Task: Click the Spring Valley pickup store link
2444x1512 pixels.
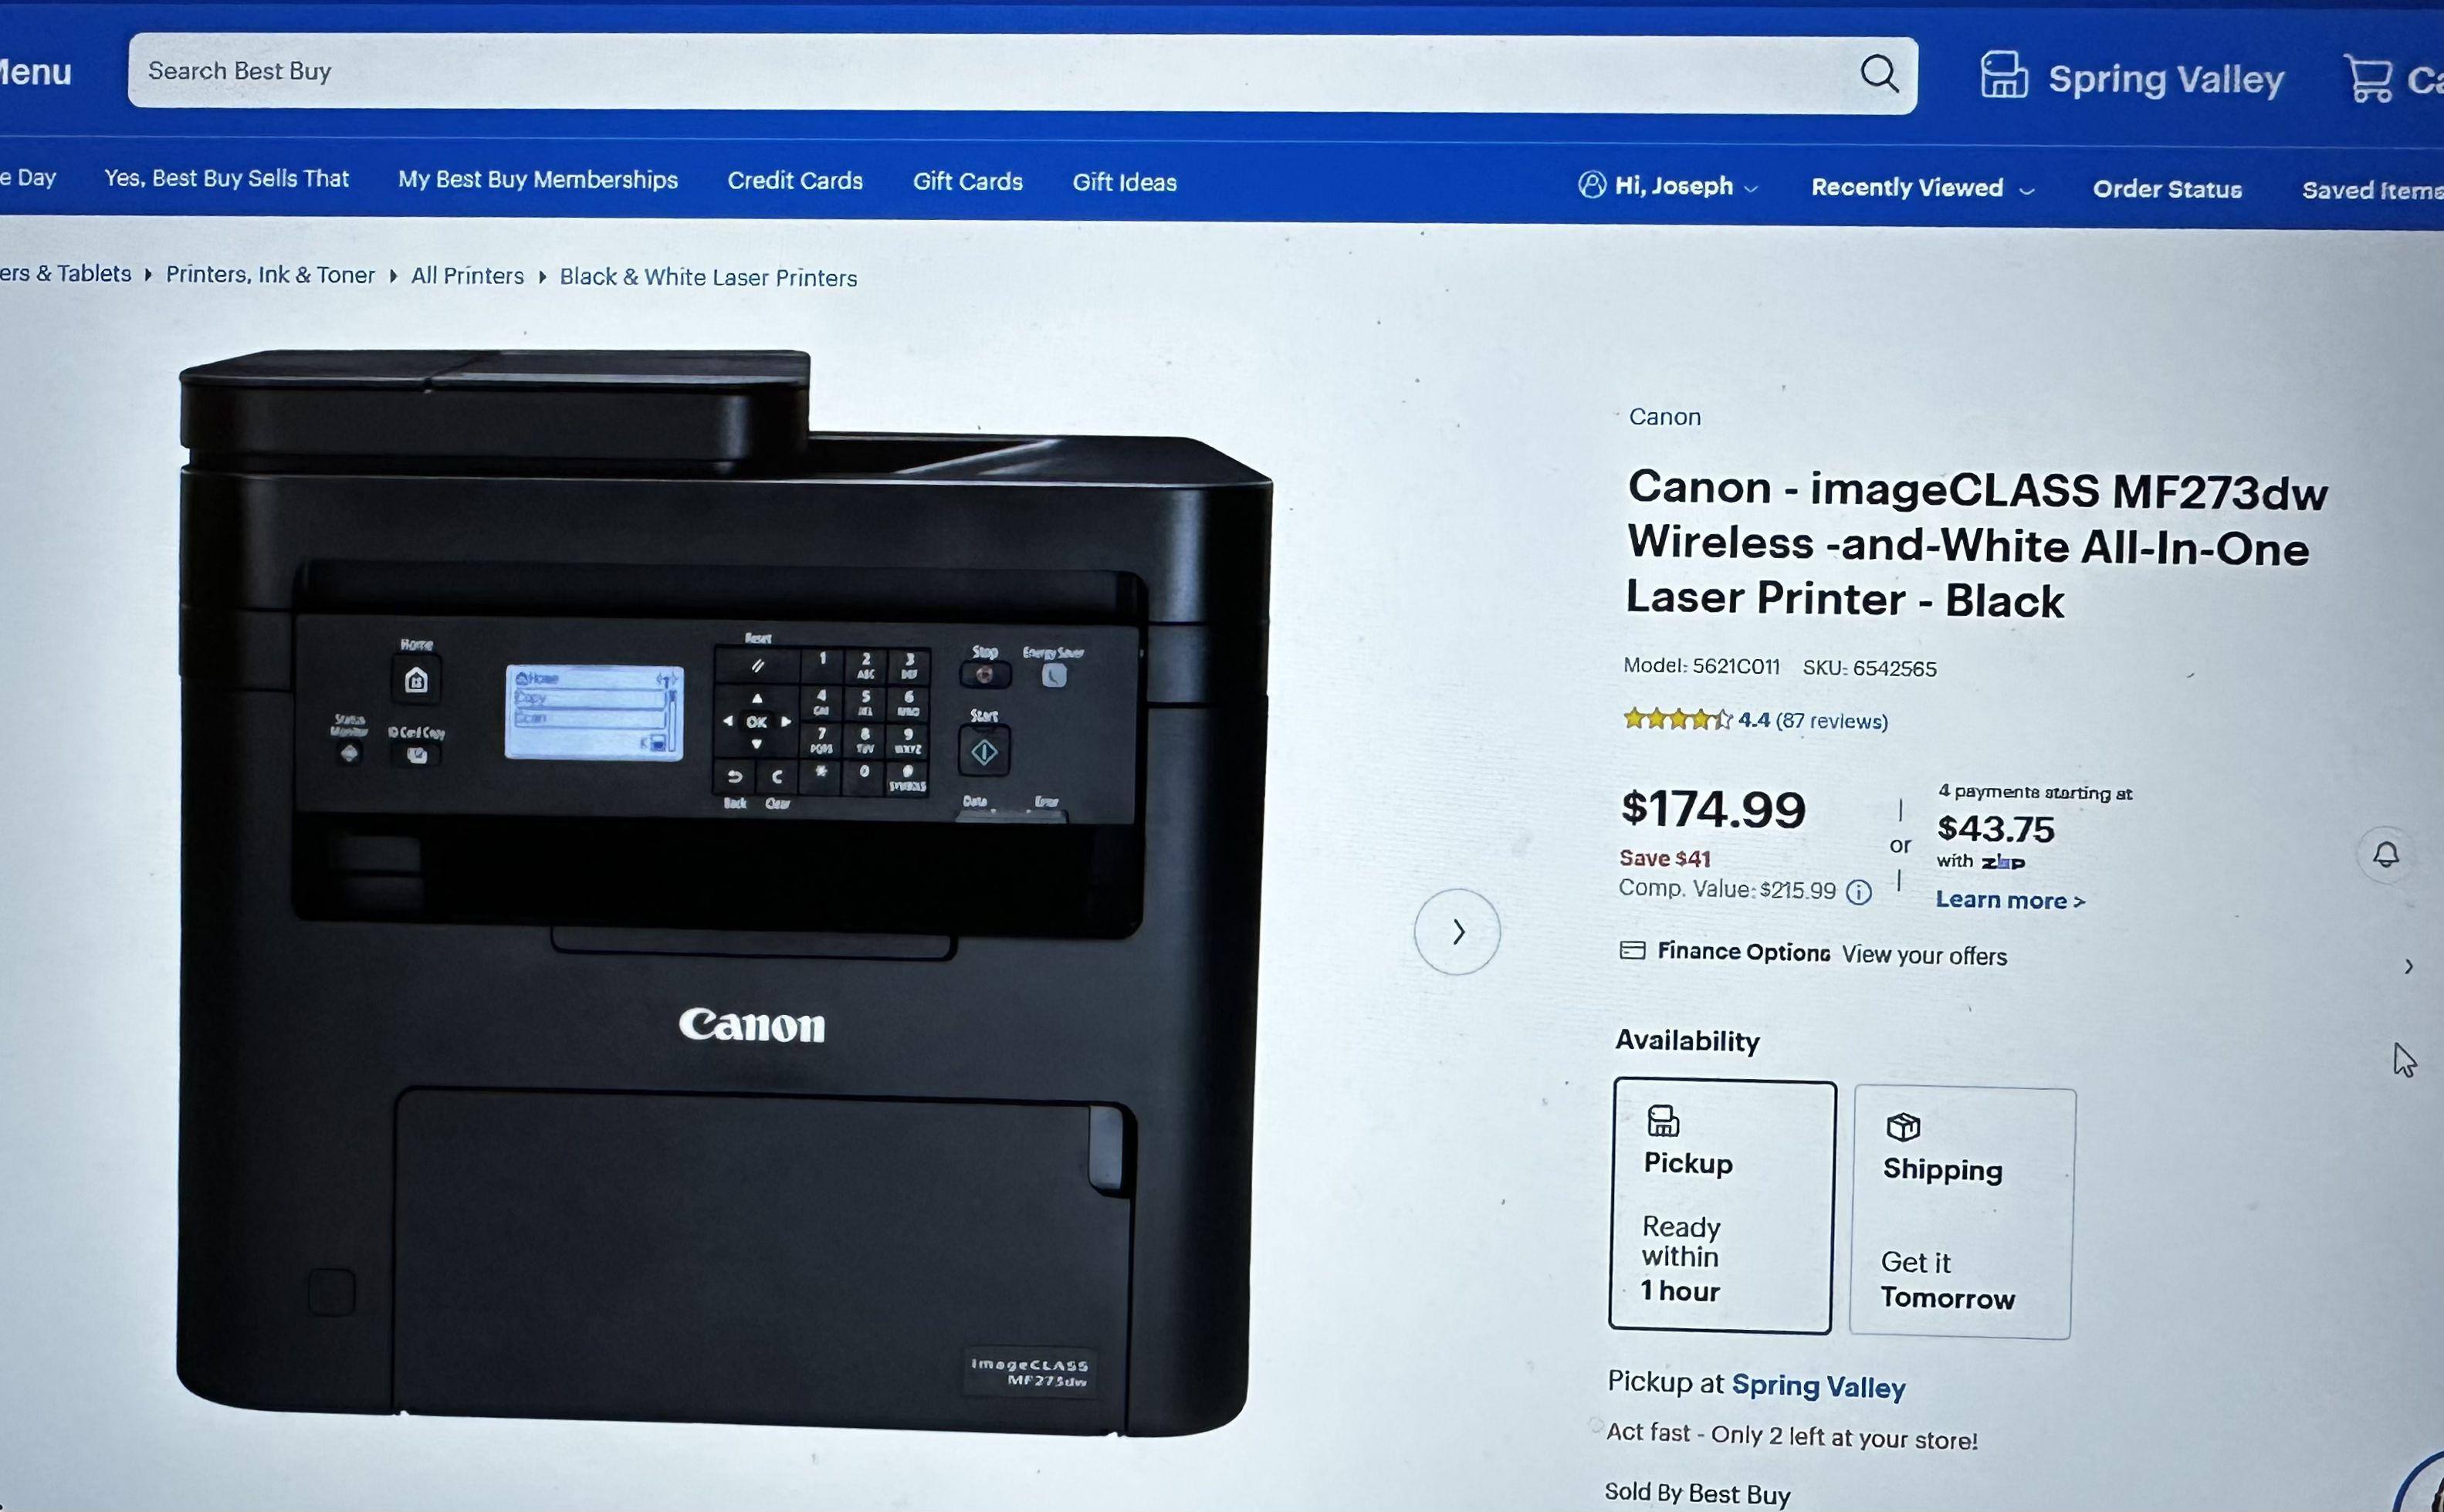Action: [1818, 1386]
